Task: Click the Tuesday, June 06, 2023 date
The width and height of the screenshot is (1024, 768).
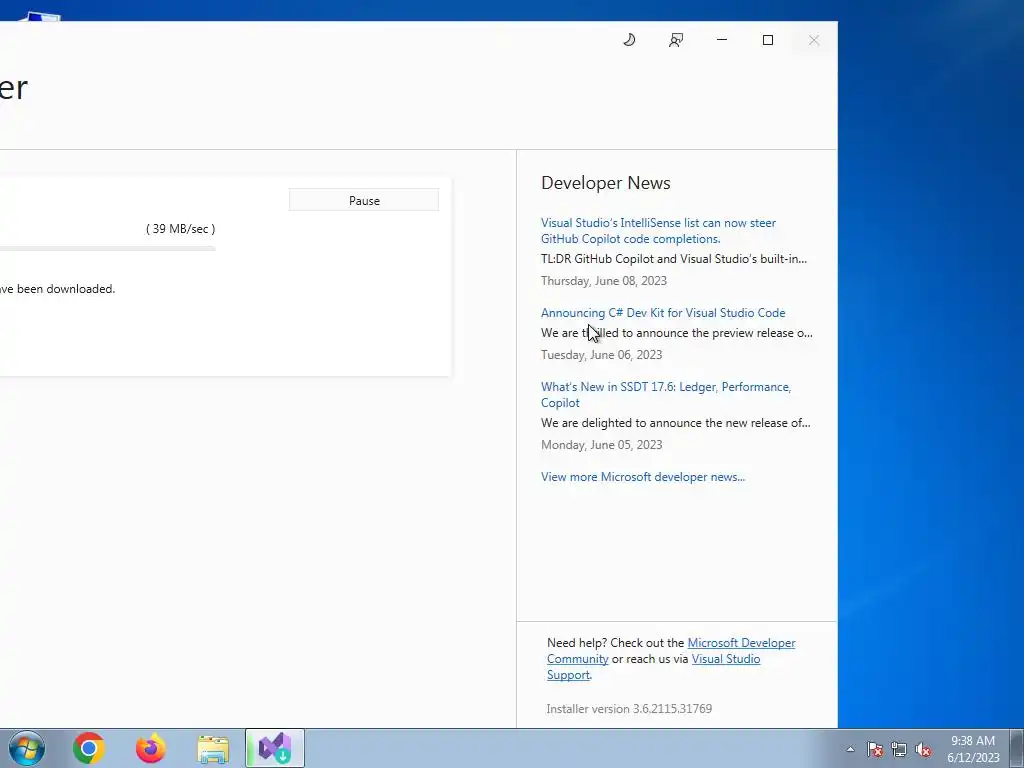Action: point(601,355)
